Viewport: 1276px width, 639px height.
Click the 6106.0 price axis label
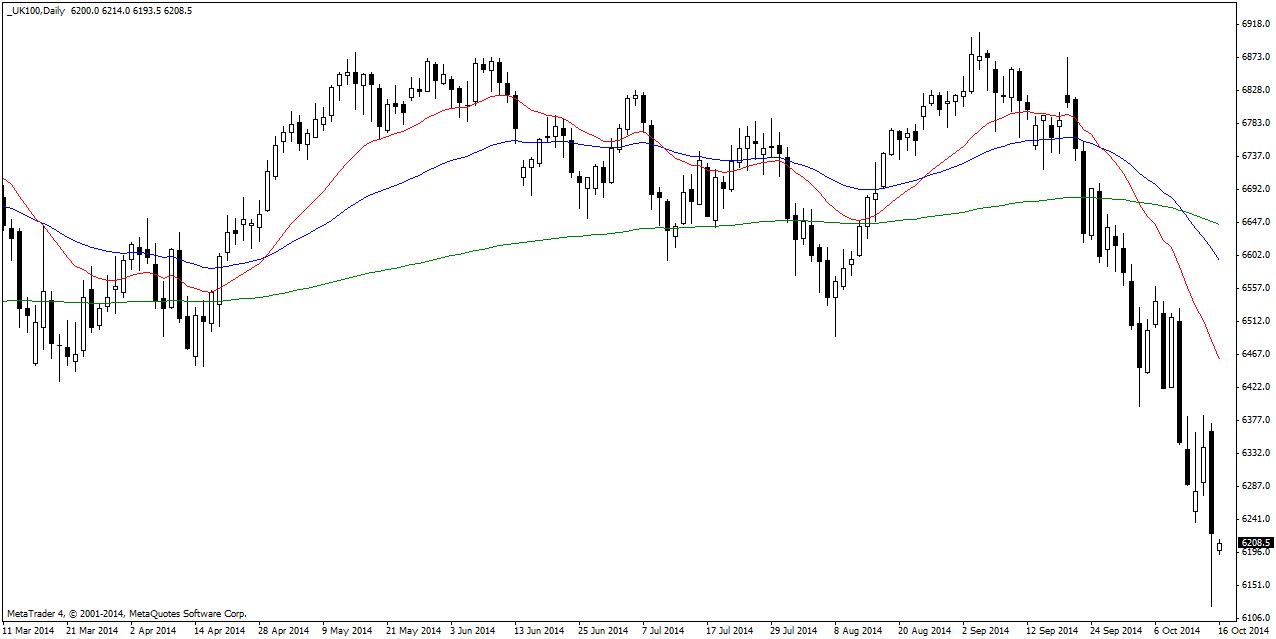pyautogui.click(x=1255, y=617)
